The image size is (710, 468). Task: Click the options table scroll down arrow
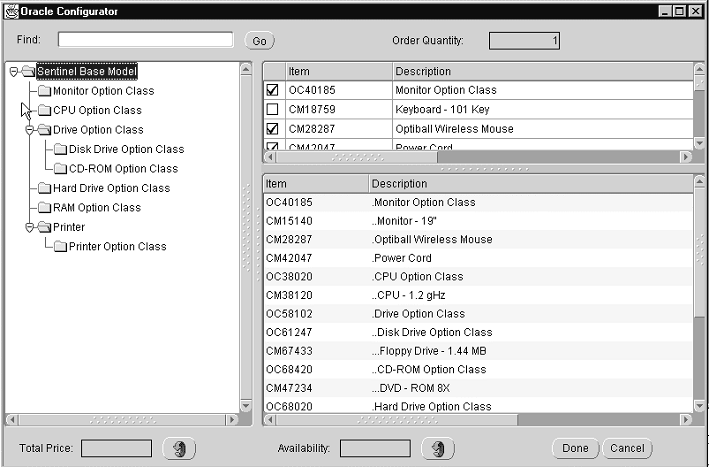tap(699, 143)
